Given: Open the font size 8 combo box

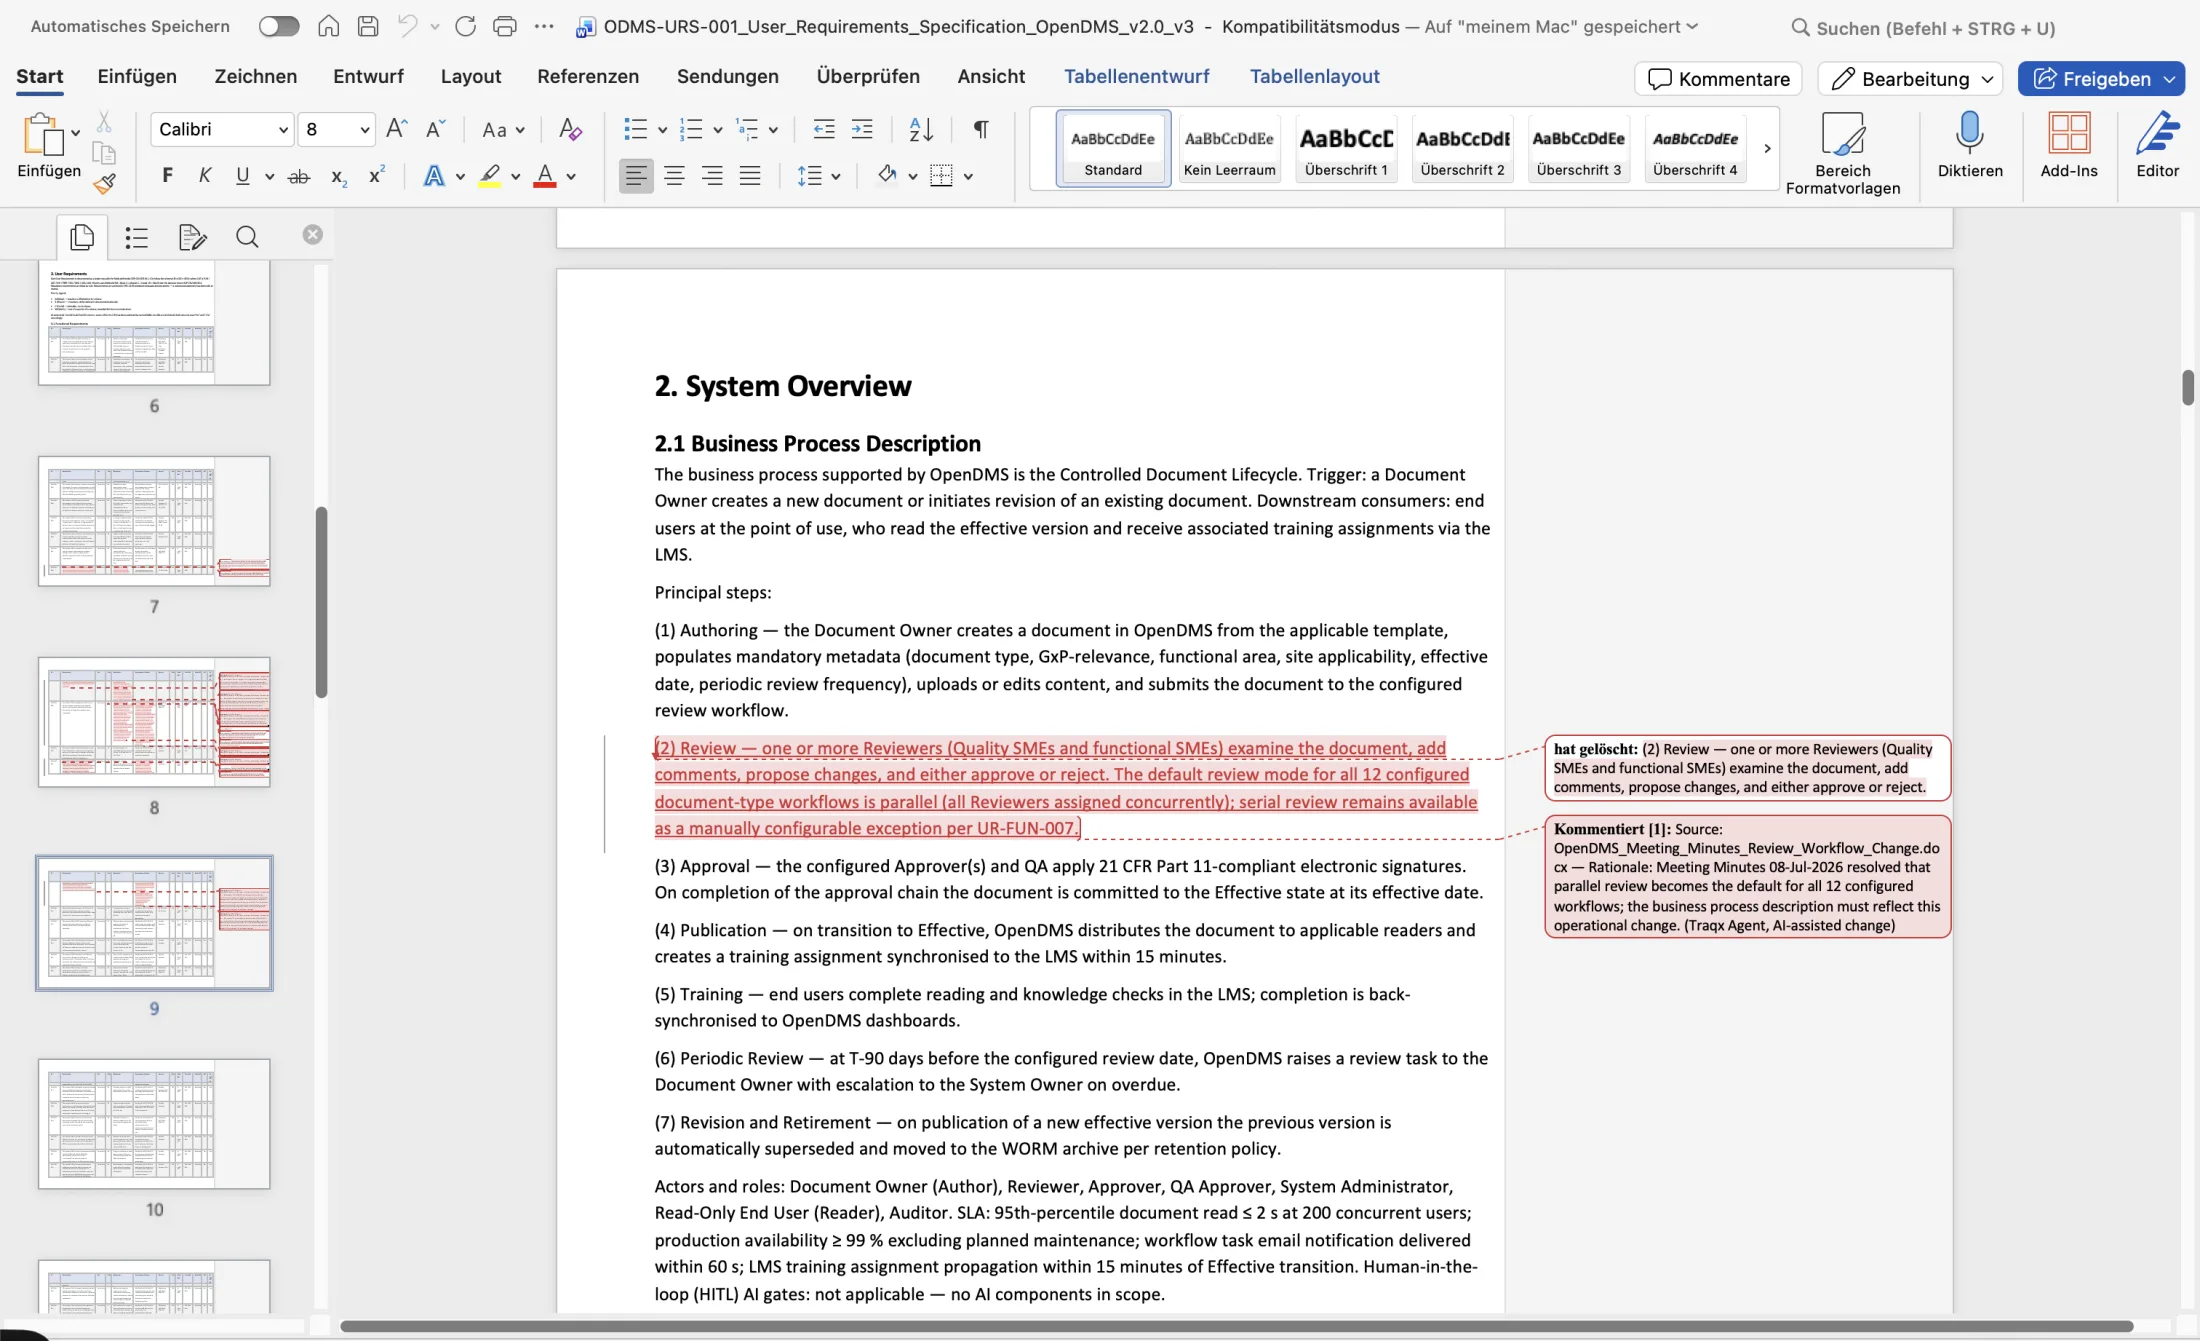Looking at the screenshot, I should (336, 129).
